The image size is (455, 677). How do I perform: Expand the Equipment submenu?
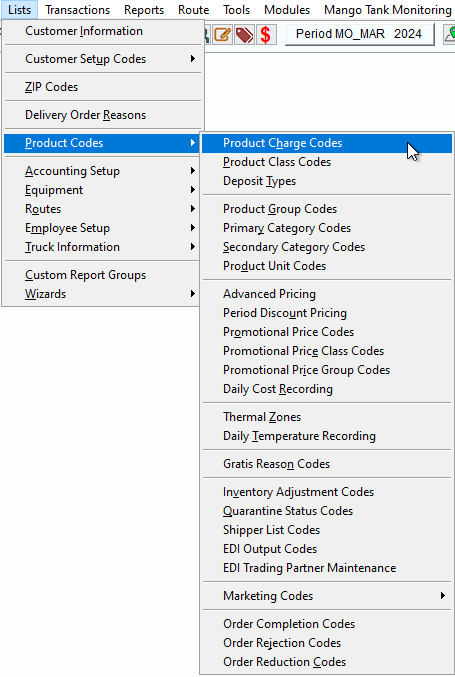(x=103, y=190)
